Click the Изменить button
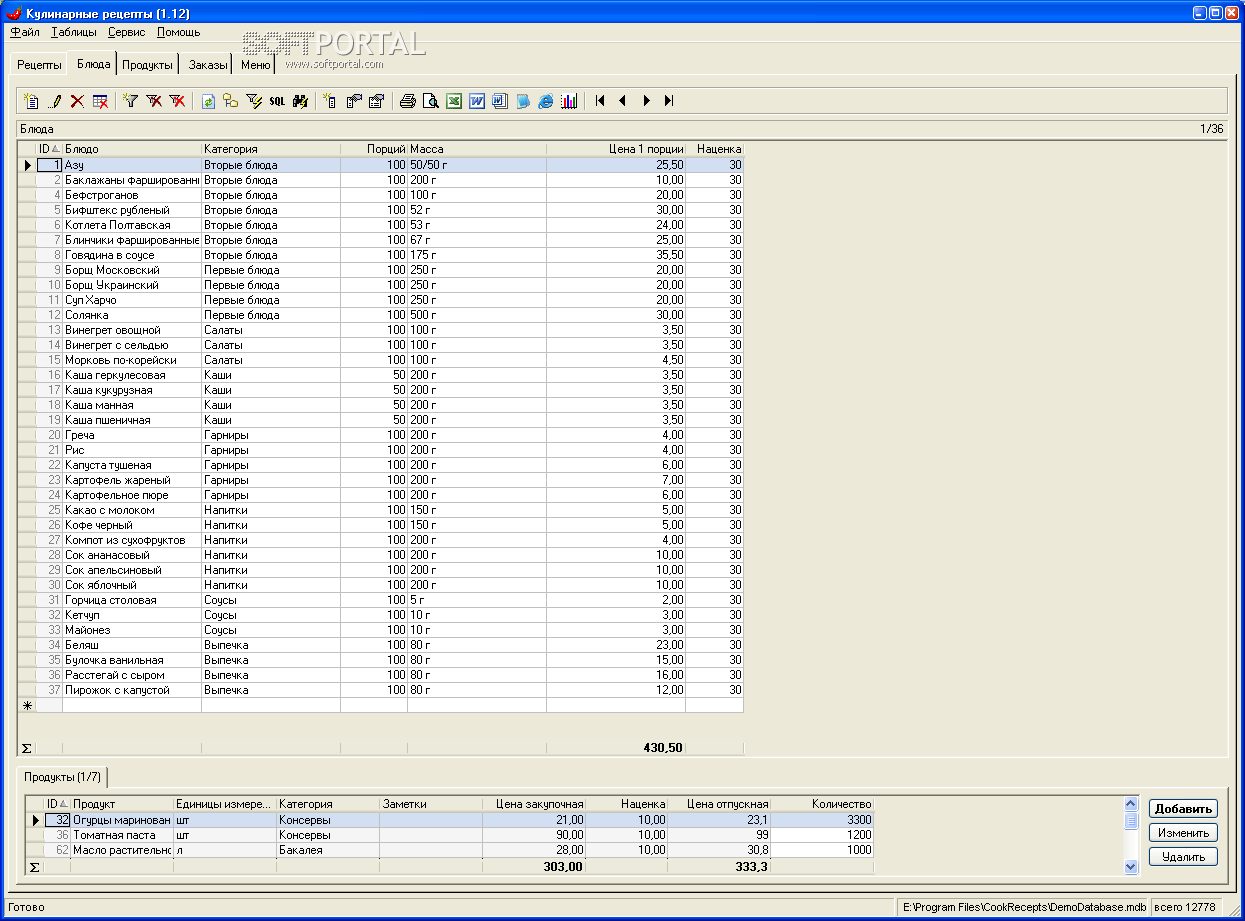1245x921 pixels. tap(1183, 832)
